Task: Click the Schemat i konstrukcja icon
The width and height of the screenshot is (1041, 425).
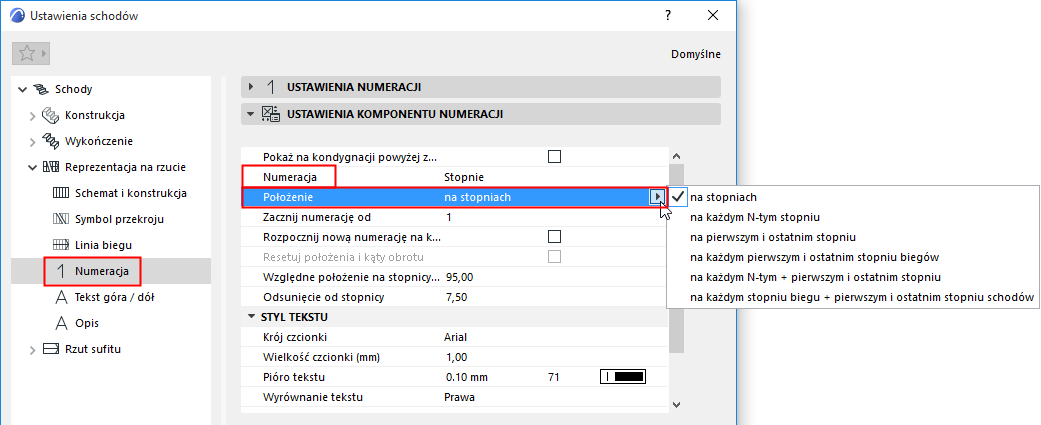Action: point(61,193)
